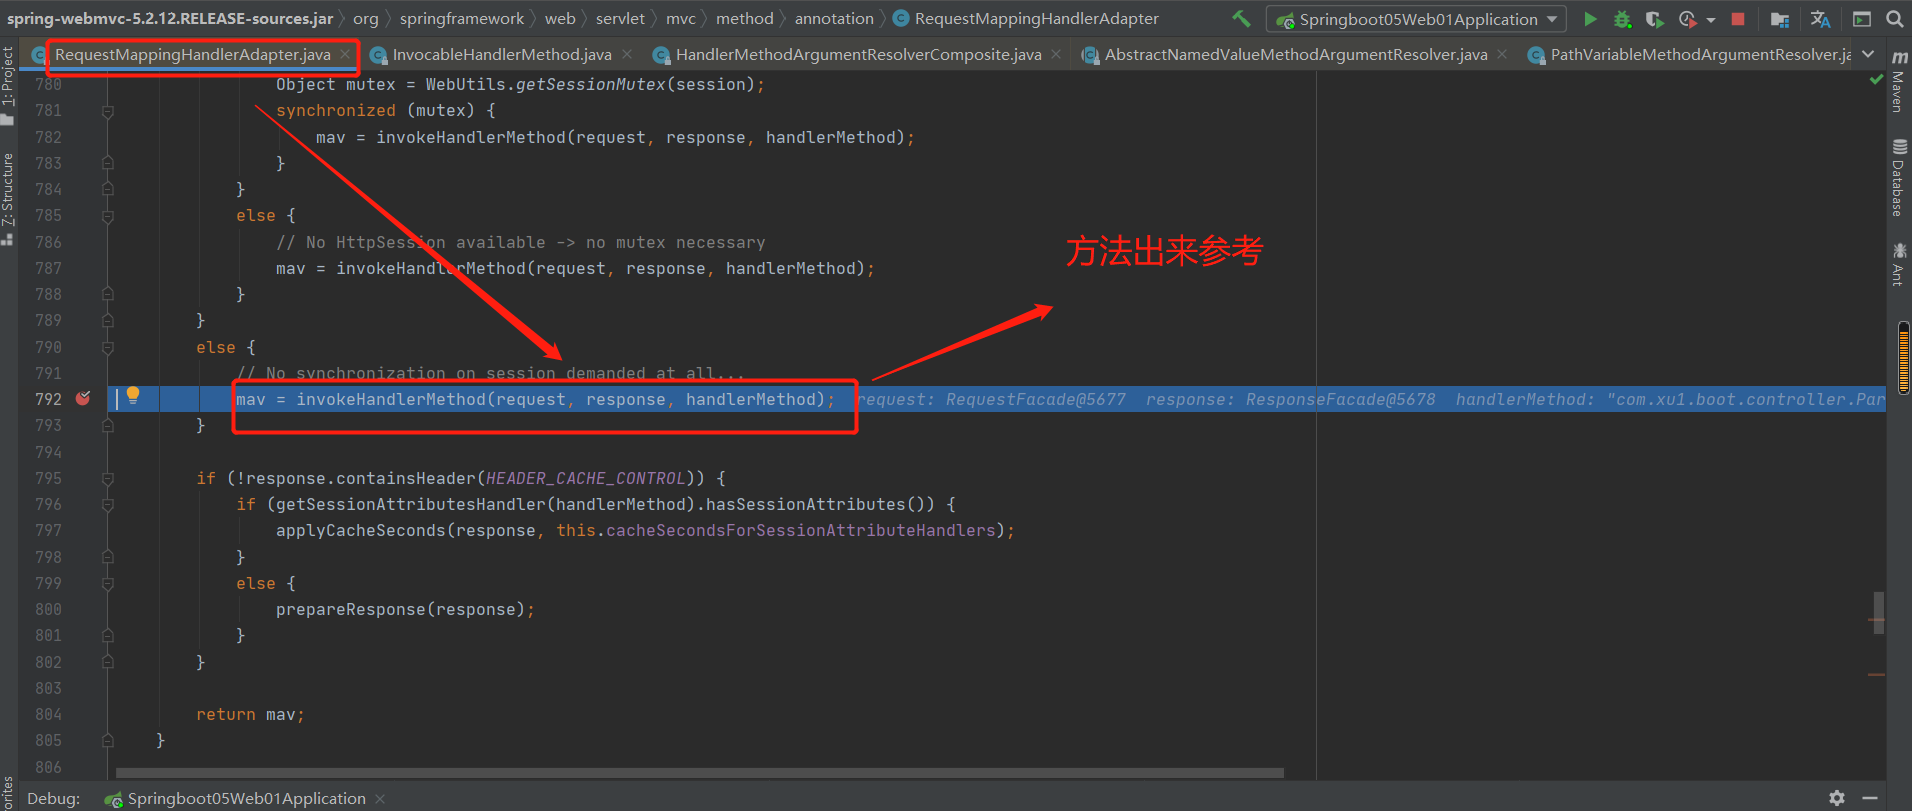Run with Coverage shield icon
Screen dimensions: 1912x811
pos(1654,19)
